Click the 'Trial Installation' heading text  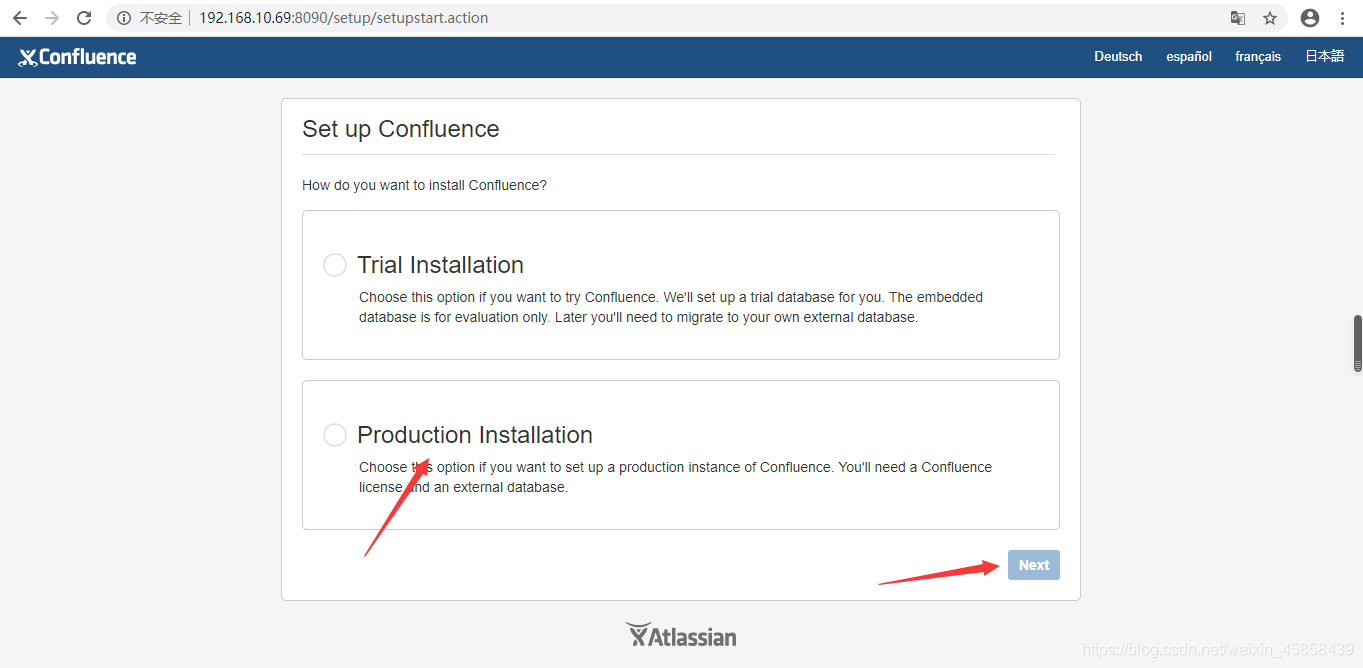[x=441, y=265]
